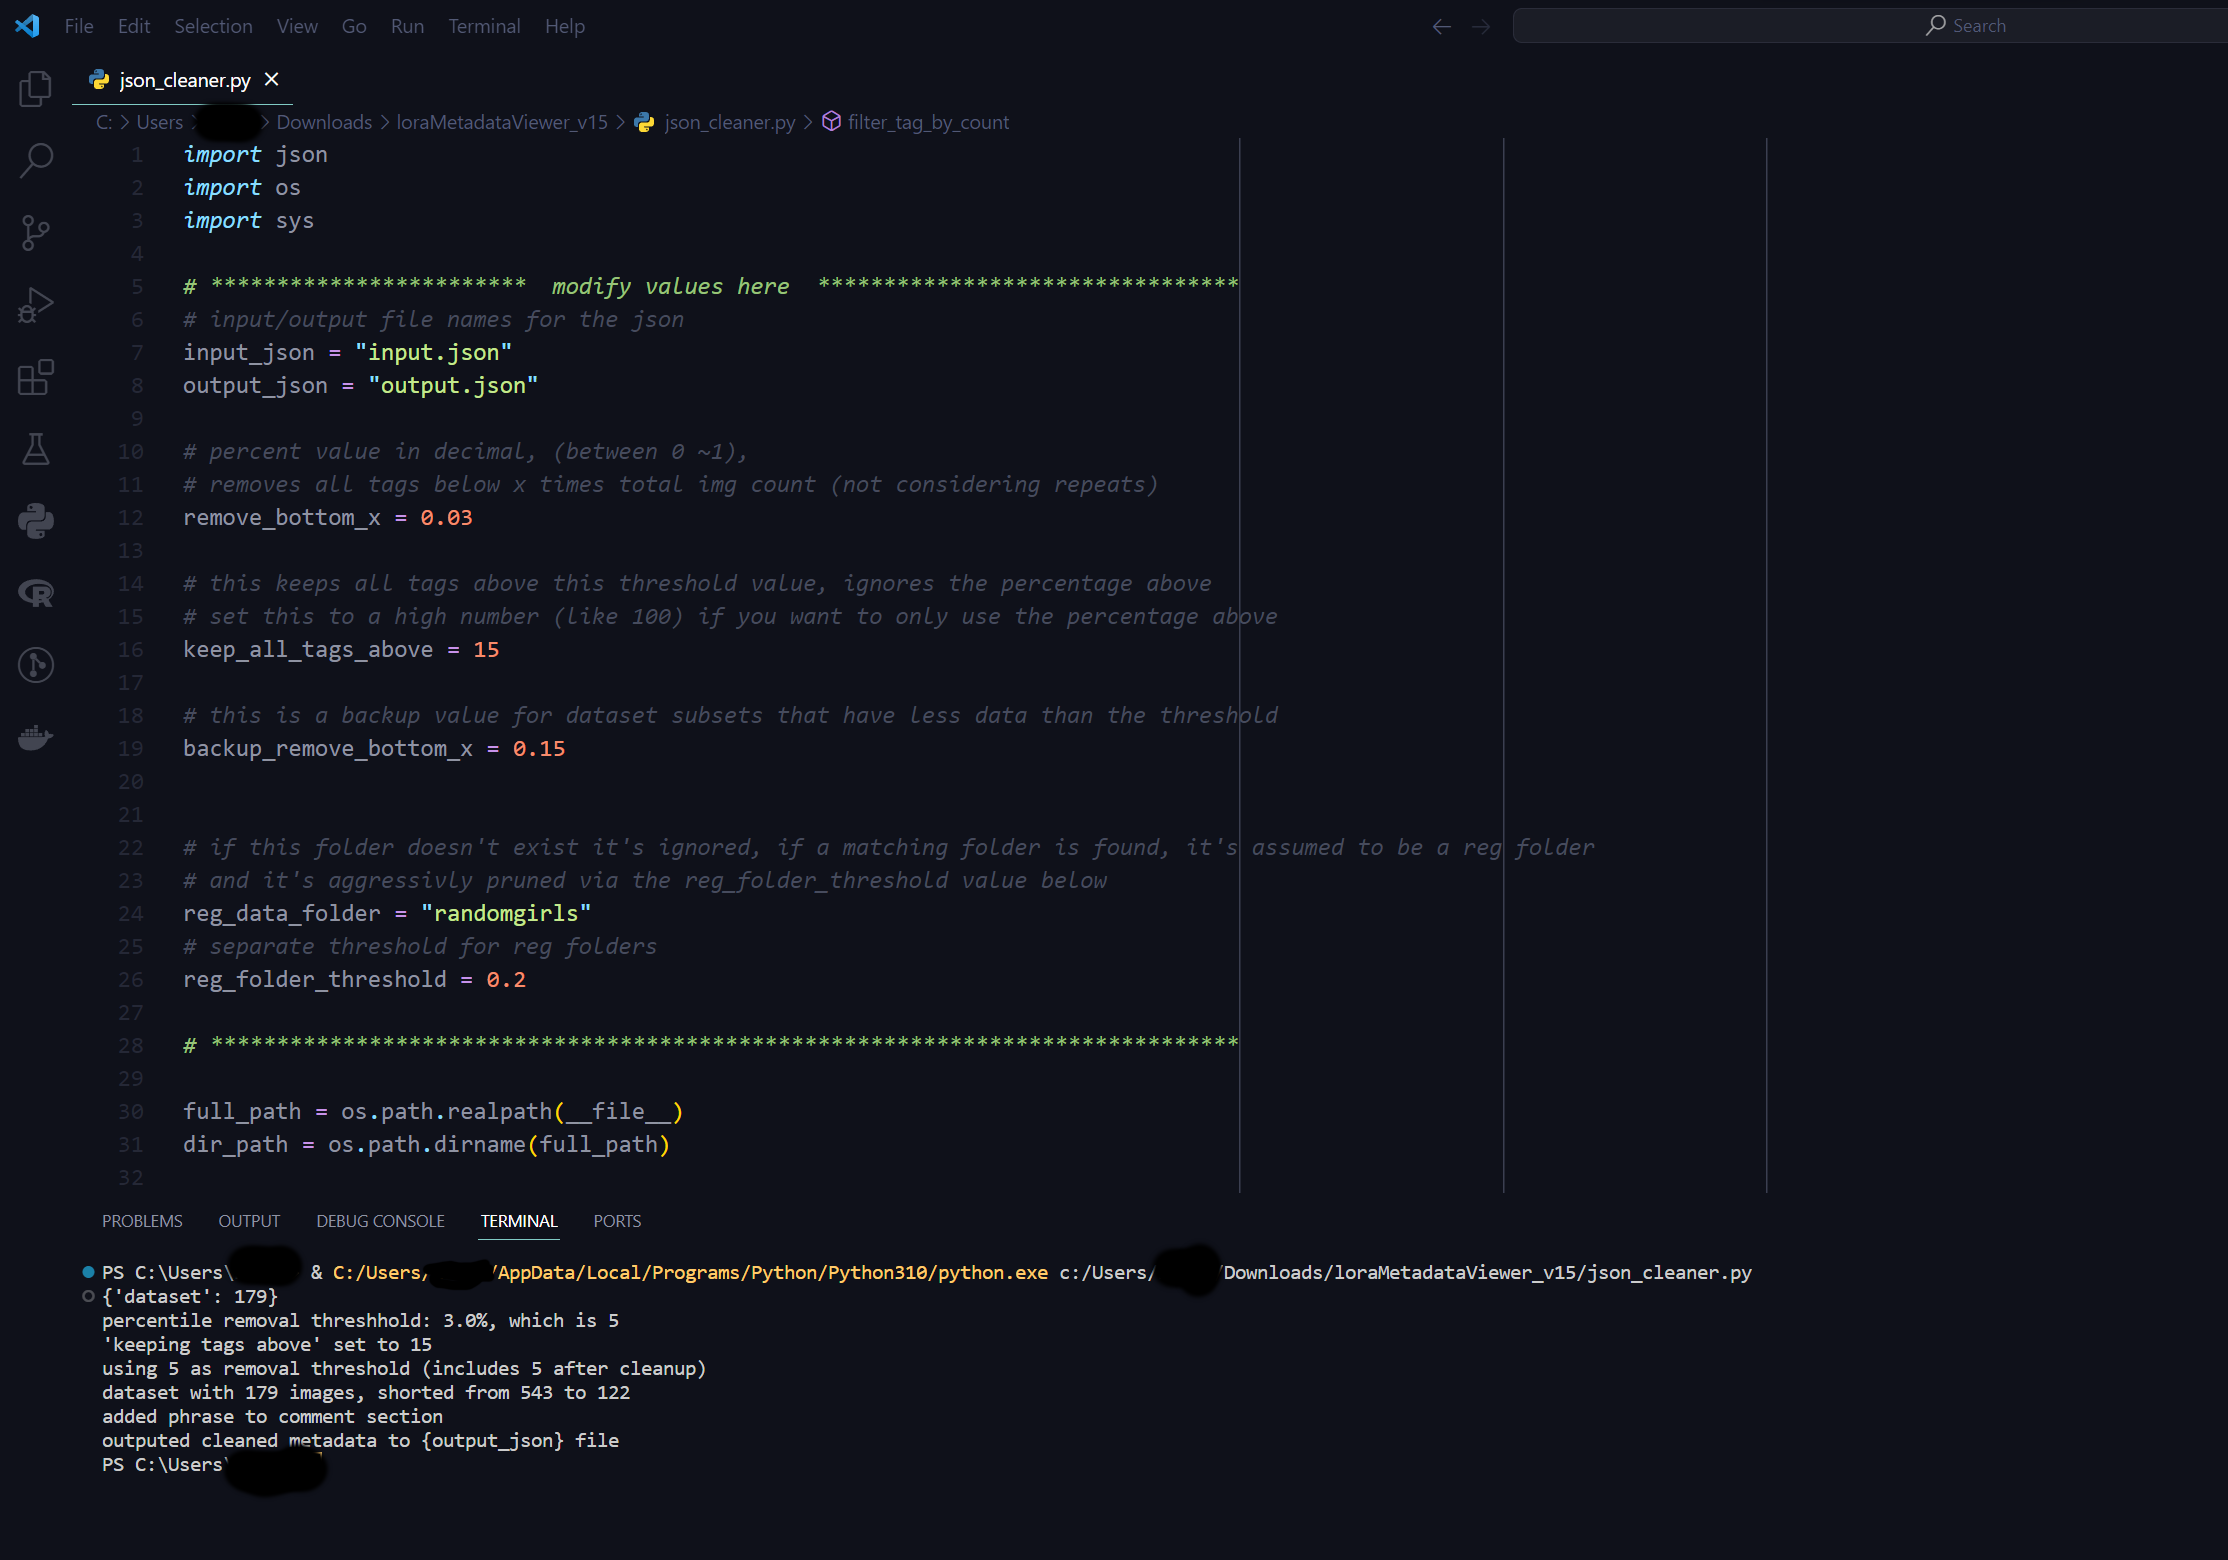This screenshot has height=1560, width=2228.
Task: Open Run and Debug view
Action: pos(35,305)
